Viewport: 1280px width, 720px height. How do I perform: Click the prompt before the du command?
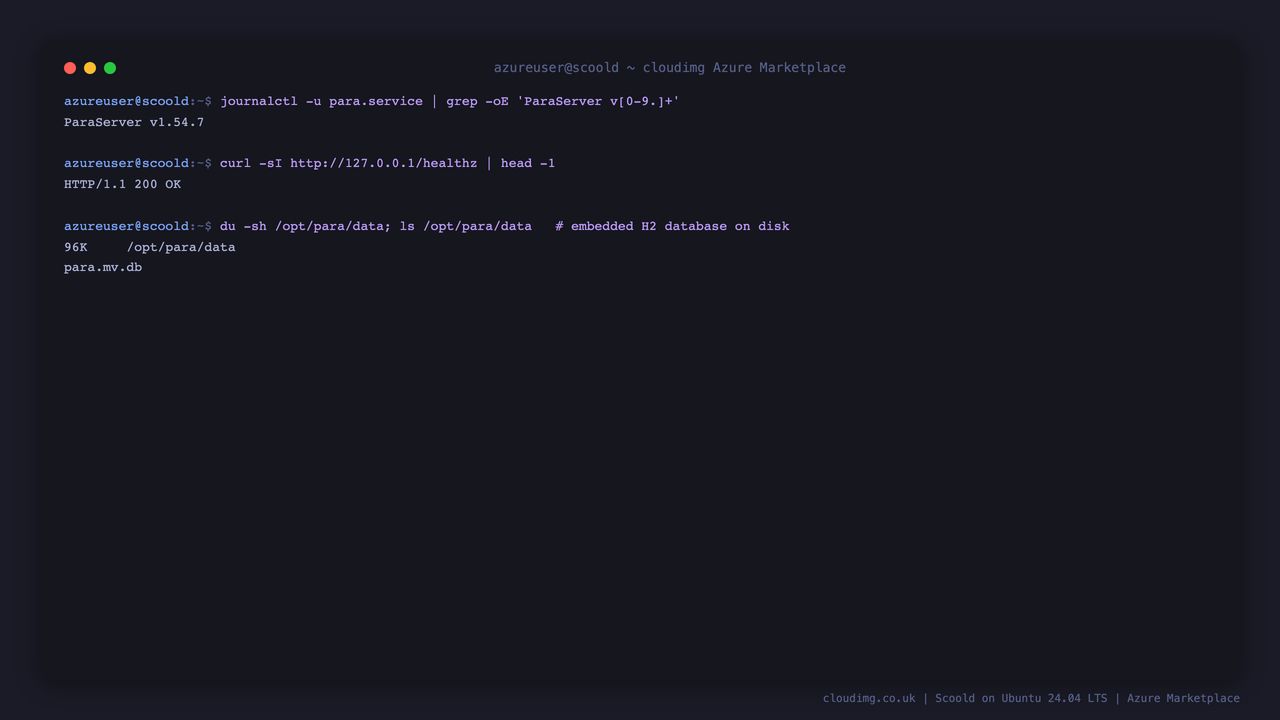pyautogui.click(x=138, y=227)
